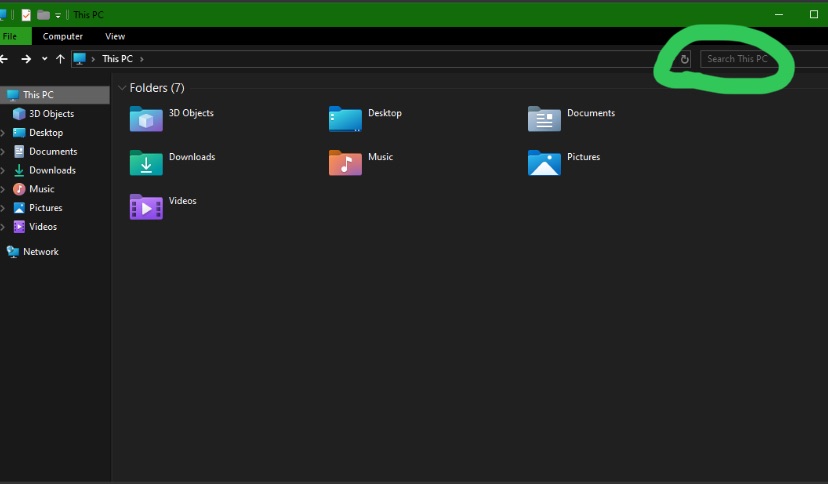Expand the Videos node in sidebar

coord(3,226)
